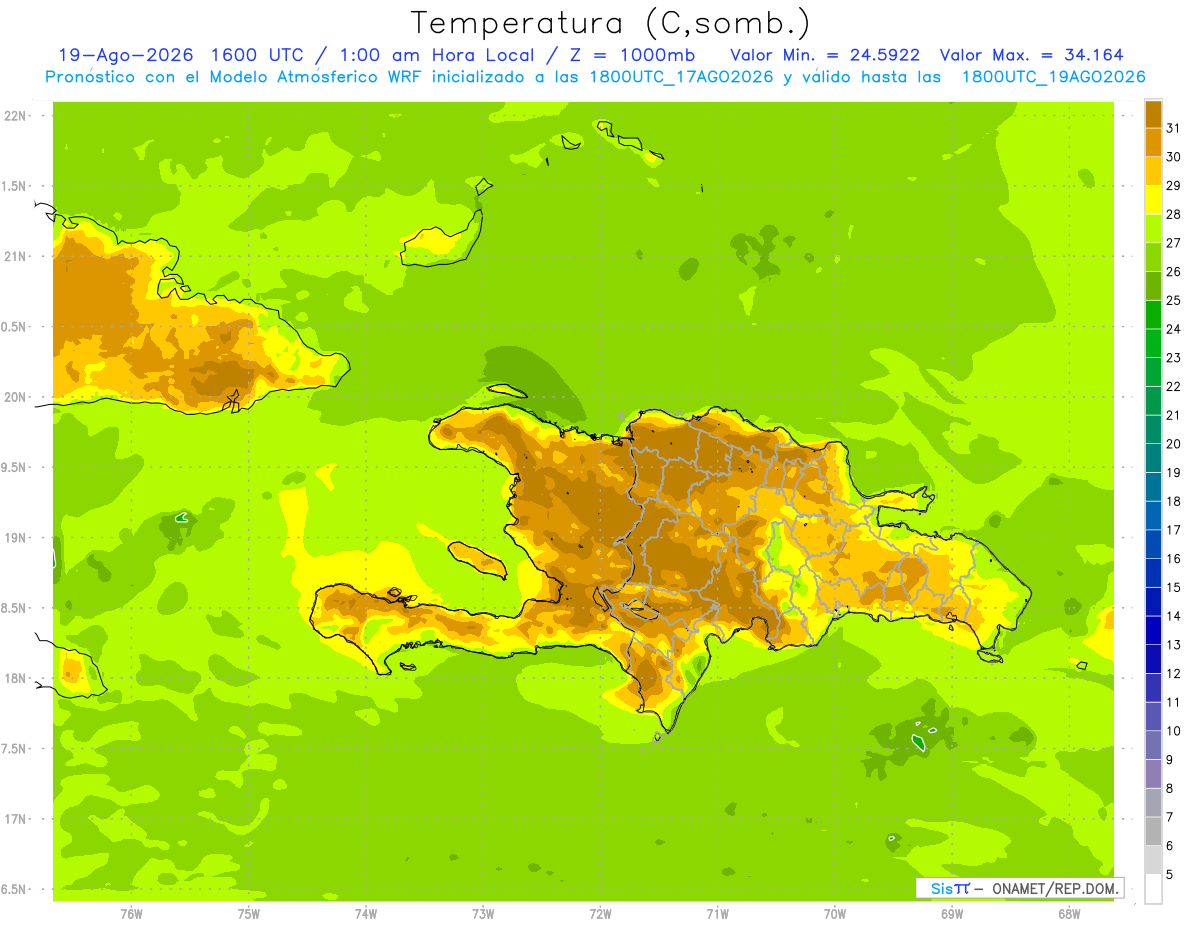Click legend band between 25 and 26

[x=1153, y=286]
